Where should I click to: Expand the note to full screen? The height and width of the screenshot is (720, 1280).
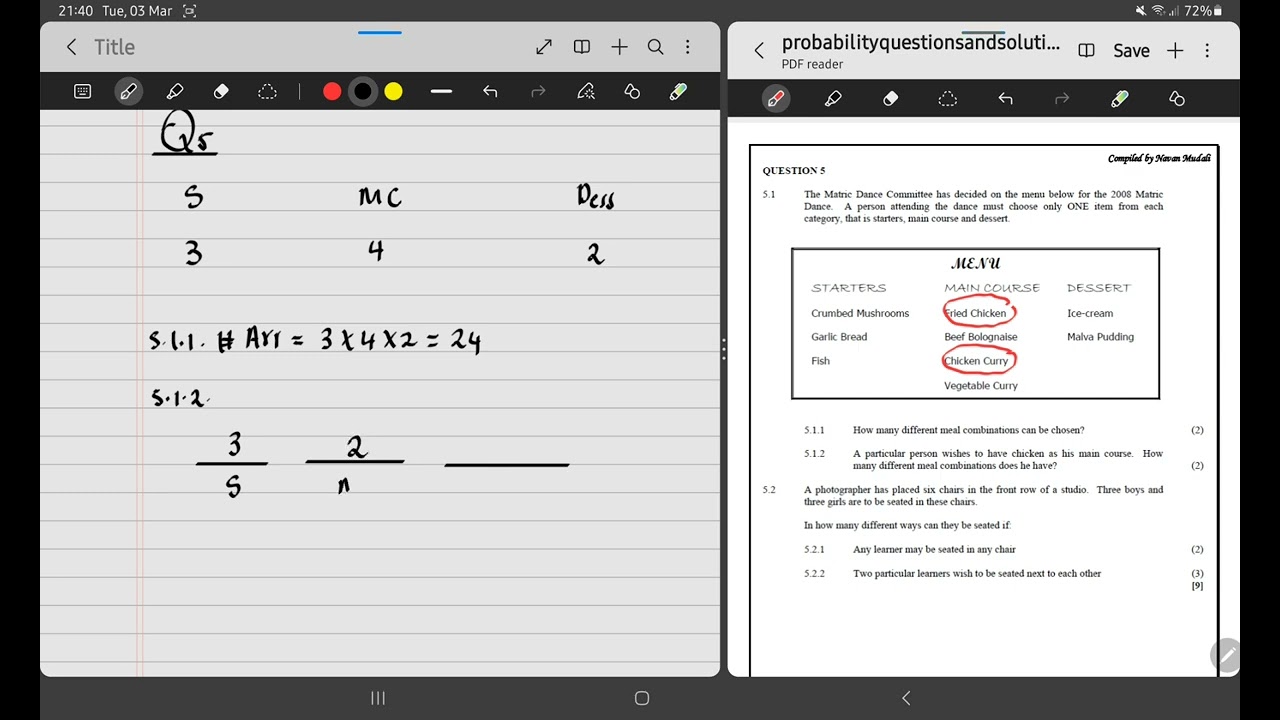pyautogui.click(x=544, y=47)
